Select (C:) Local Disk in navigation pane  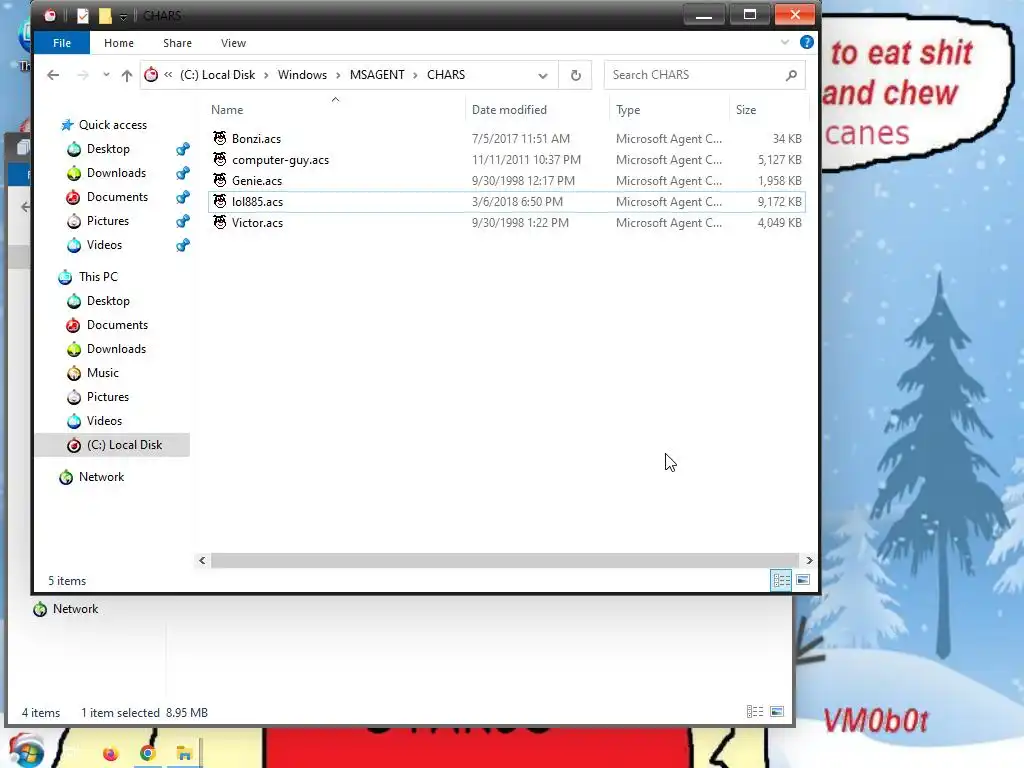pos(112,445)
